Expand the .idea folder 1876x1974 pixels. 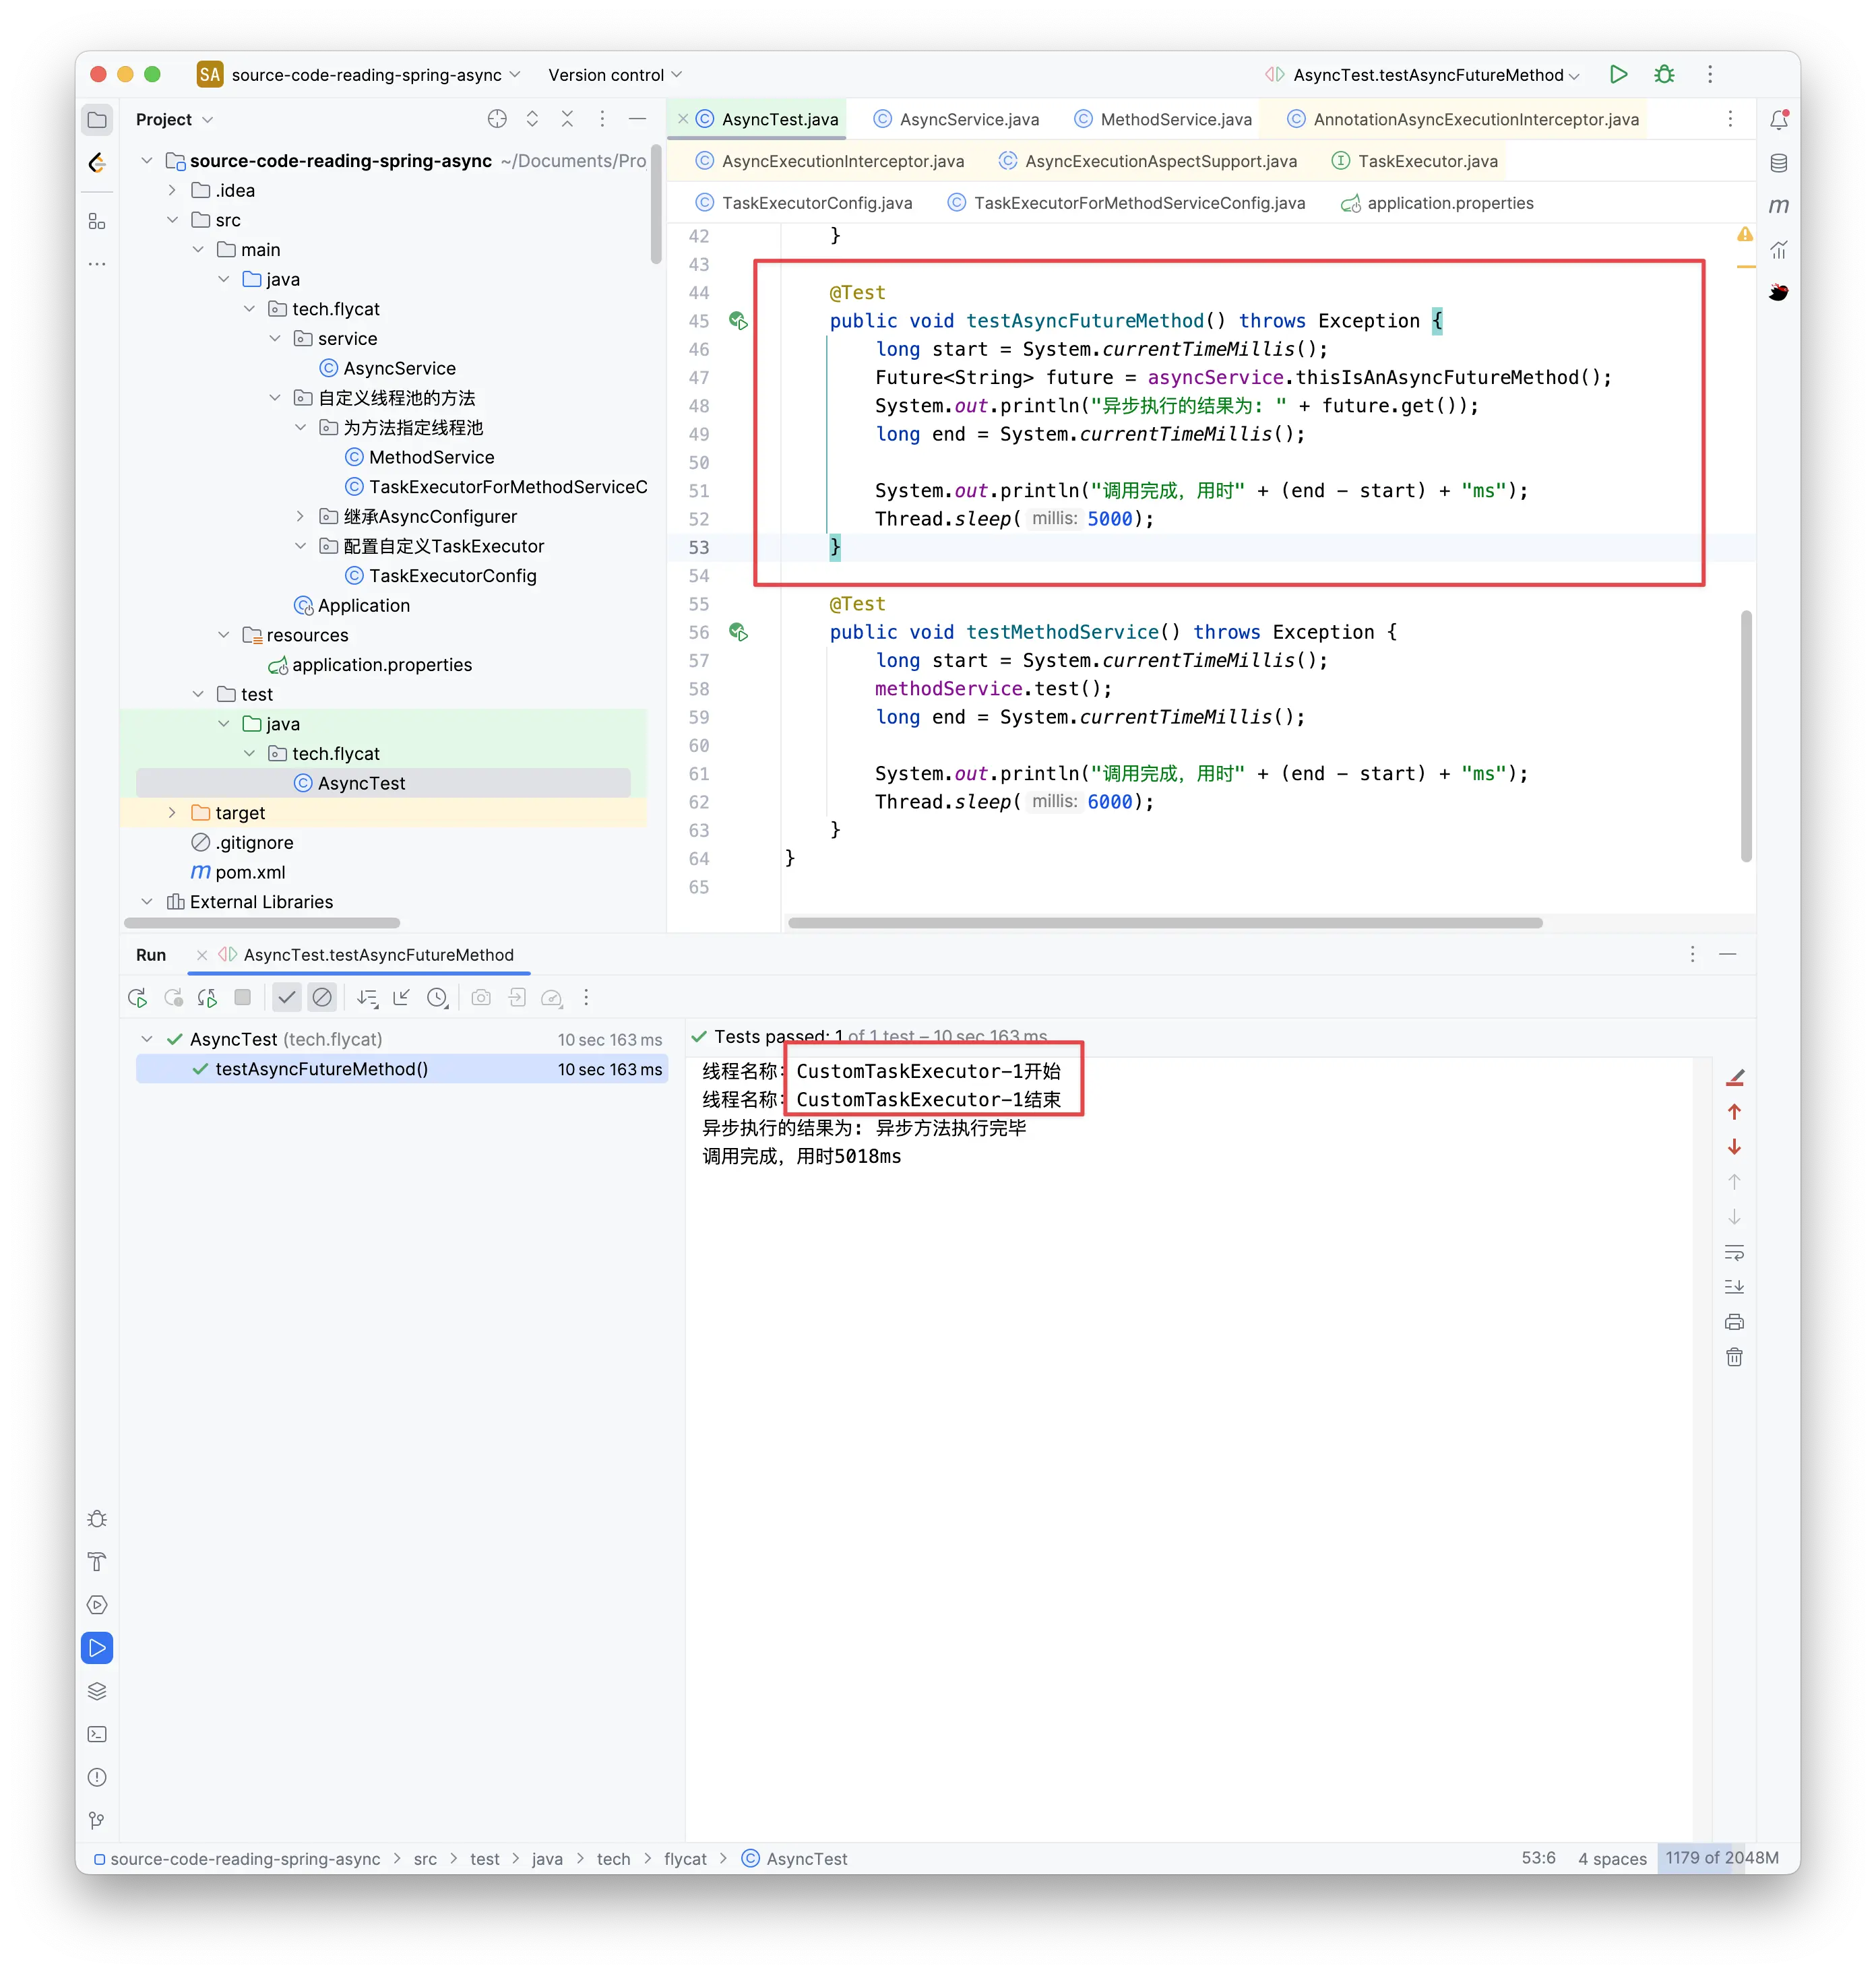[172, 190]
